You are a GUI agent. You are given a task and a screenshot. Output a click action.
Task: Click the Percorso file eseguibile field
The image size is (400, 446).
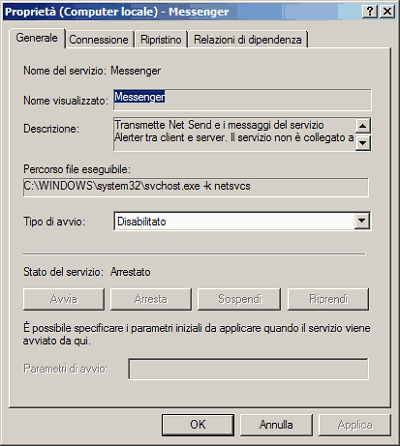point(196,187)
